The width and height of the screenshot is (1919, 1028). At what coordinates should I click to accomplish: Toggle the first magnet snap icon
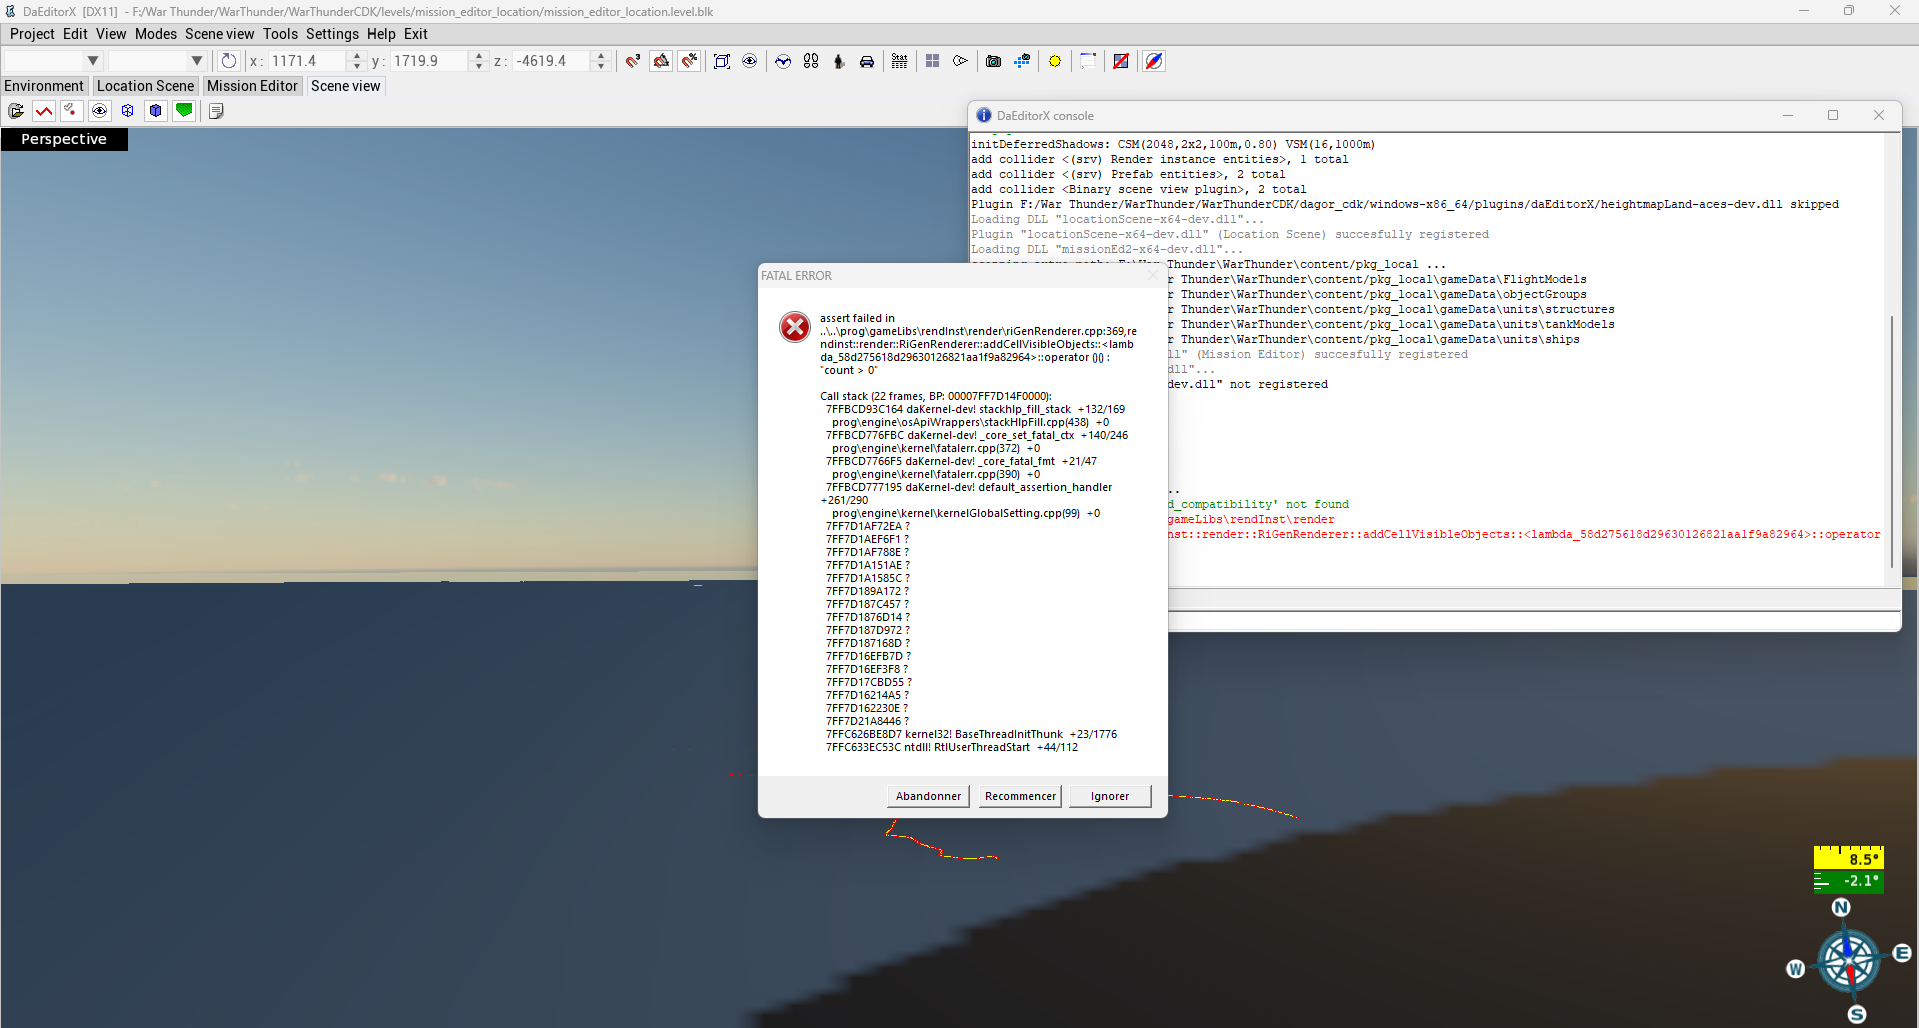click(x=633, y=61)
